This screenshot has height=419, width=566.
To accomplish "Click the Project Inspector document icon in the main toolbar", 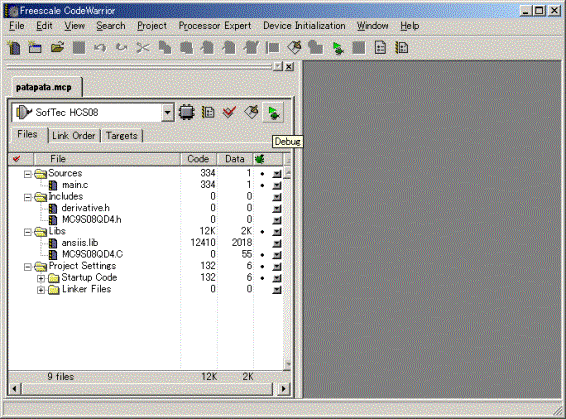I will (380, 48).
